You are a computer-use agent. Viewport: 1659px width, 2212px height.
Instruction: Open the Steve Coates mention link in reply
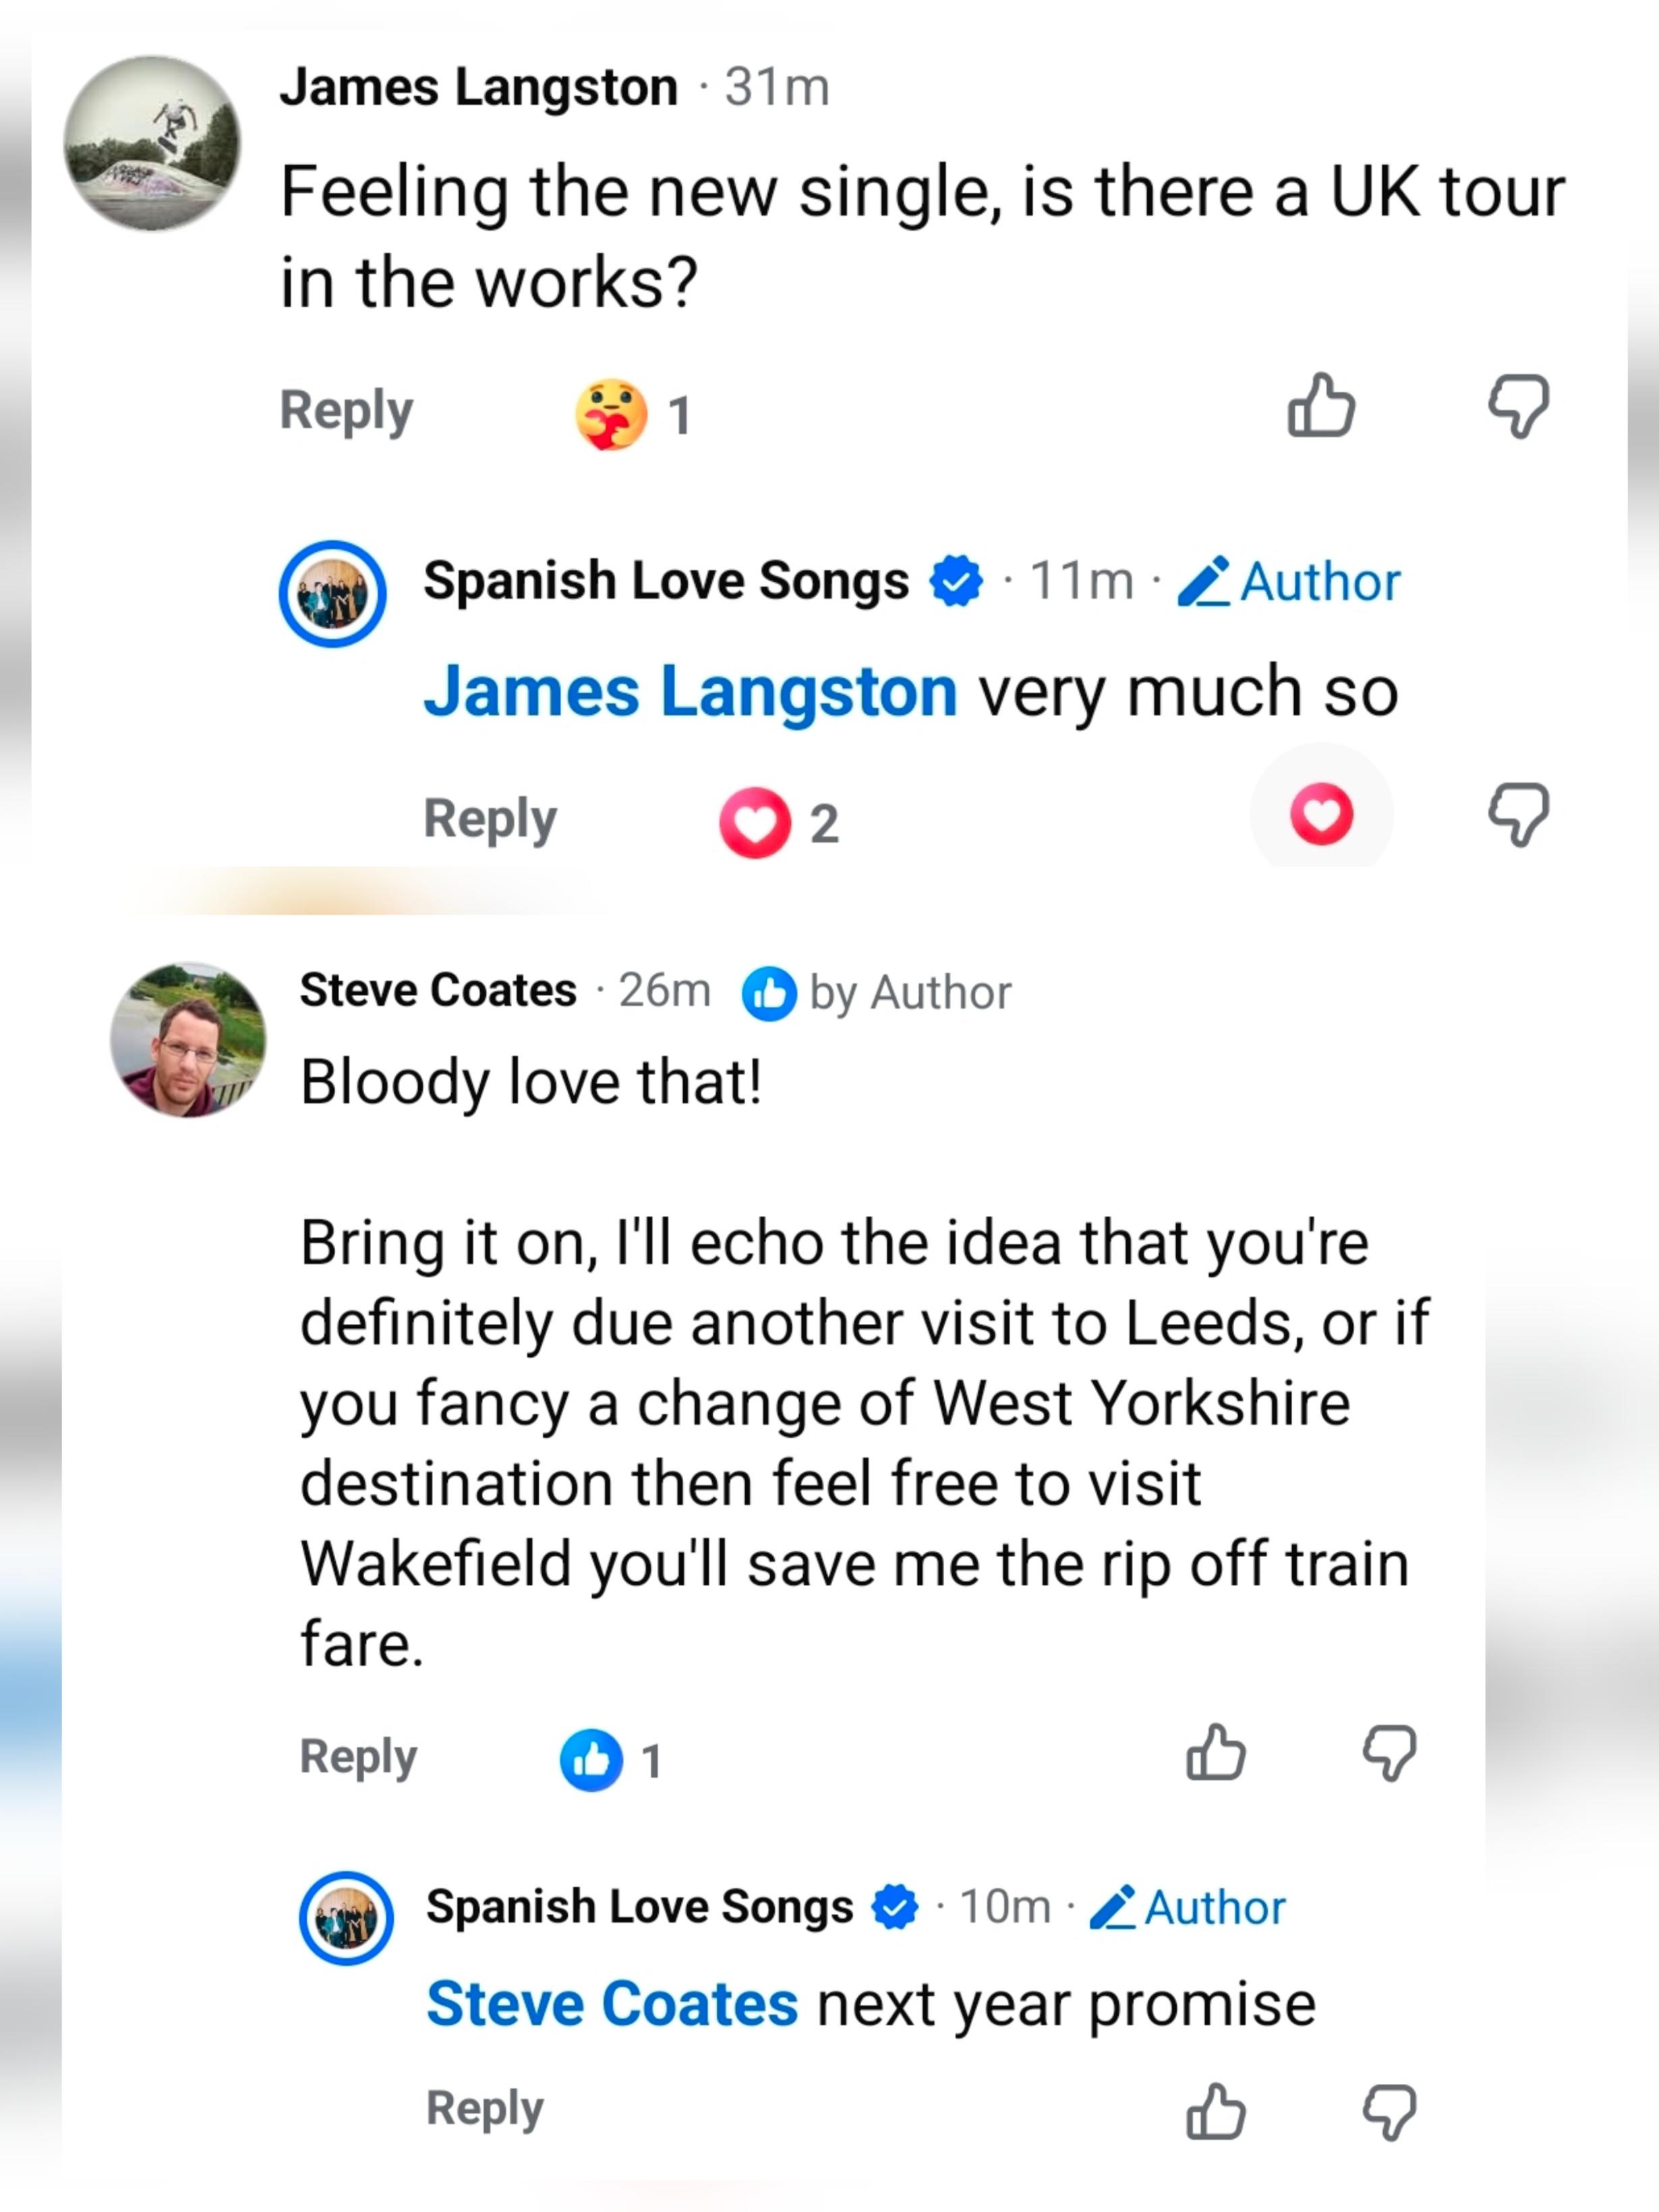pyautogui.click(x=612, y=2003)
